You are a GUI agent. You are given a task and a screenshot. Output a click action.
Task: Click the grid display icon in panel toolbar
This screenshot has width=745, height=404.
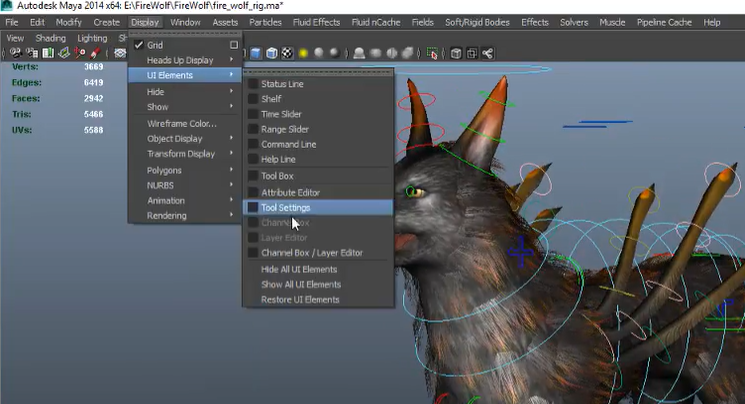(x=120, y=53)
